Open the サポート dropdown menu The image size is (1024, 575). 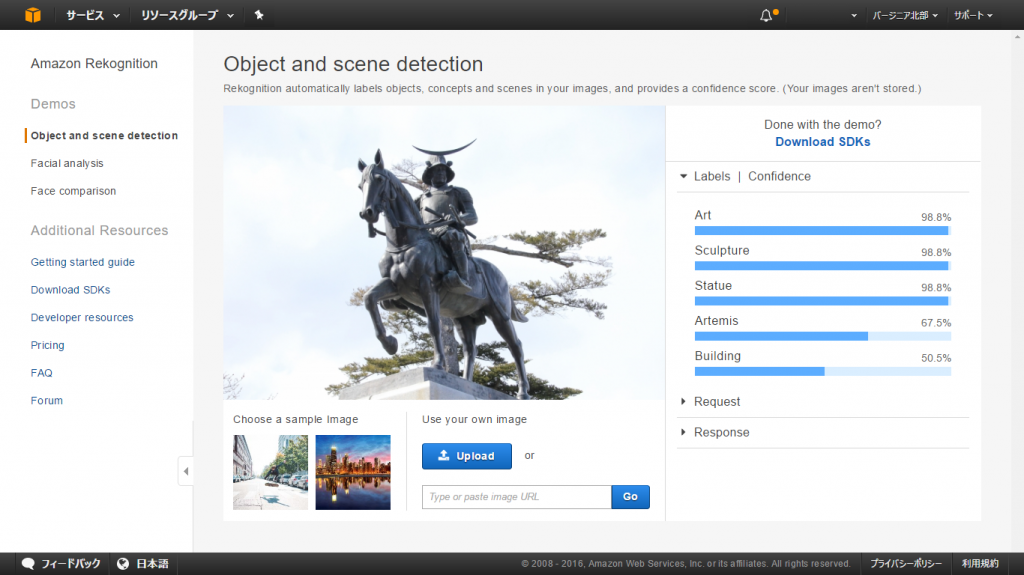973,15
